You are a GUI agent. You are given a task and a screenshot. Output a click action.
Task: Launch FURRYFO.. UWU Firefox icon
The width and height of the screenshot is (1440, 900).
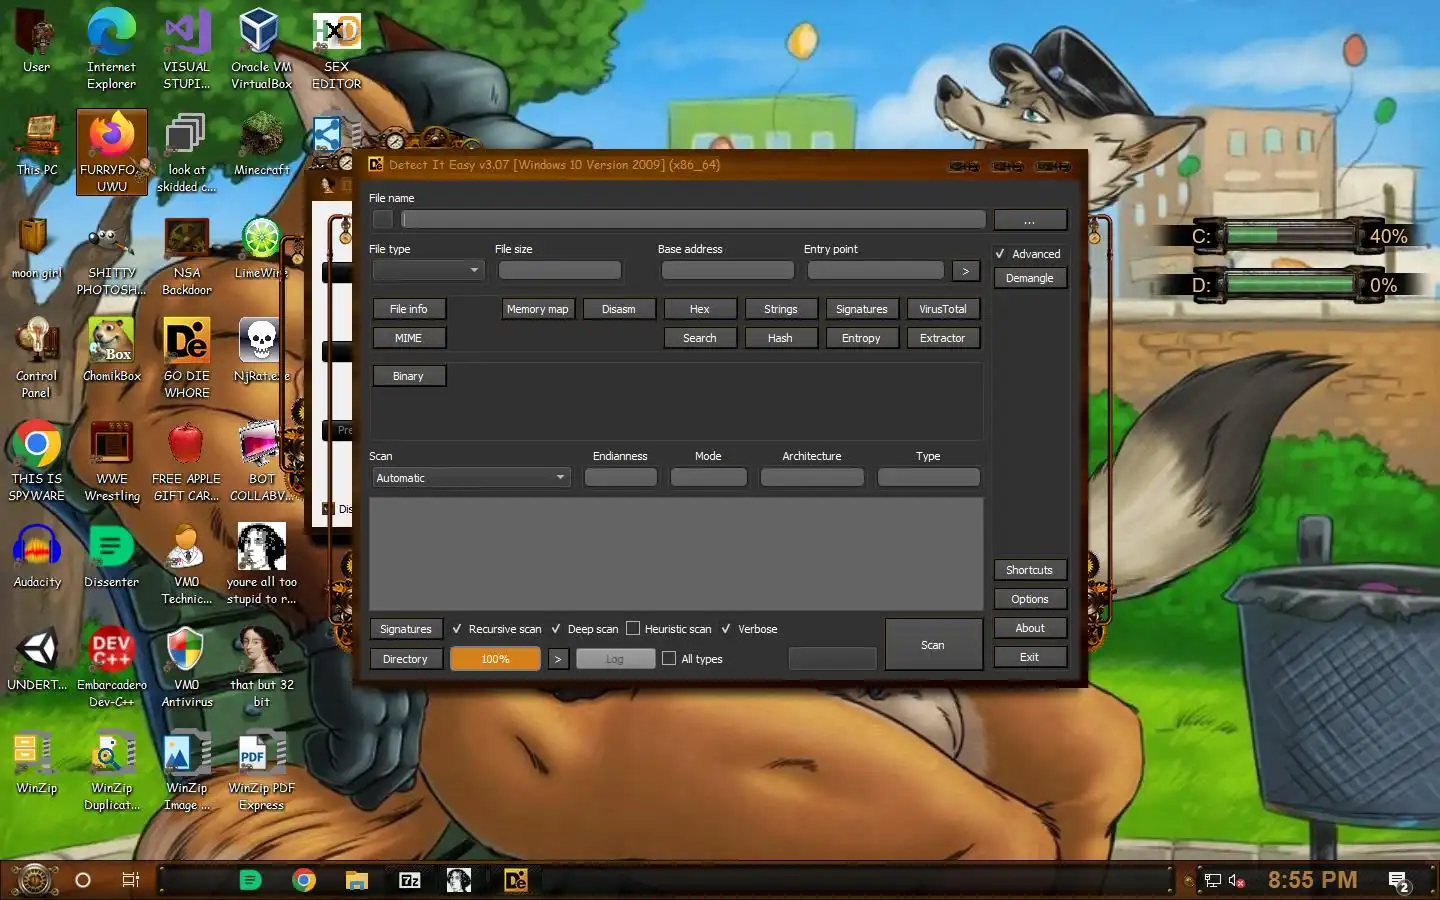point(112,152)
